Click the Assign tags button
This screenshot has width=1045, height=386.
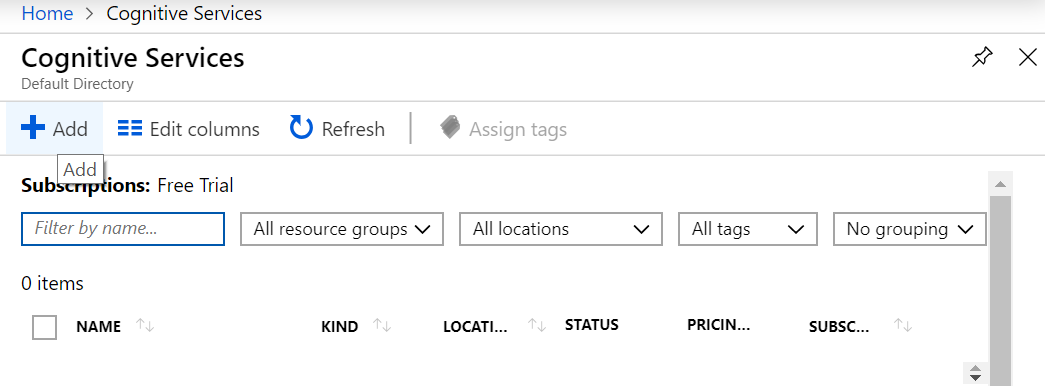point(503,129)
